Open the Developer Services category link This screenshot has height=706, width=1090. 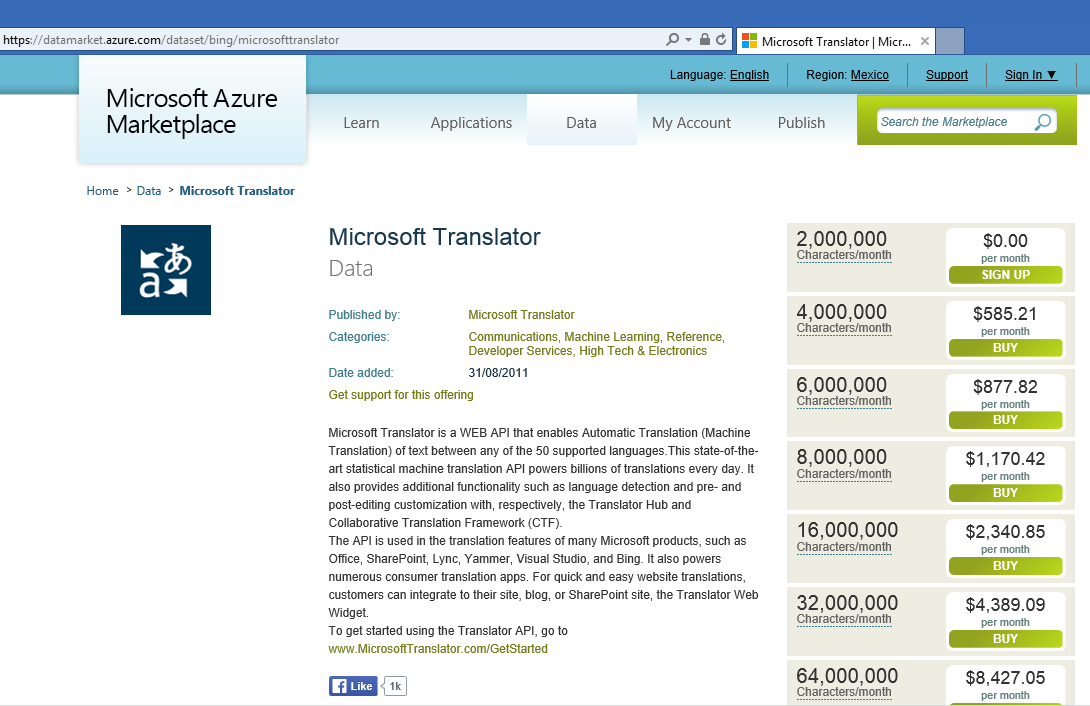[x=520, y=351]
